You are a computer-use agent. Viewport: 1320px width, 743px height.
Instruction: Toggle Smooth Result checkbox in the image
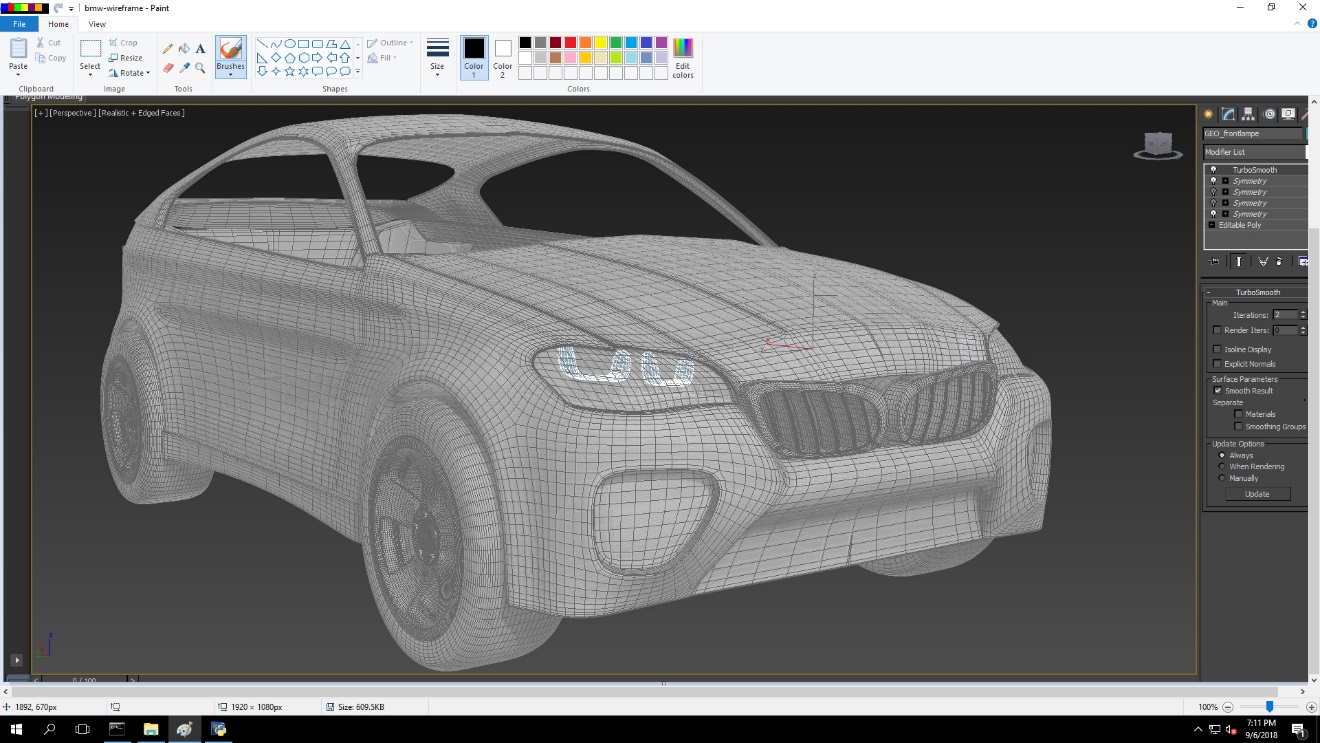coord(1217,391)
